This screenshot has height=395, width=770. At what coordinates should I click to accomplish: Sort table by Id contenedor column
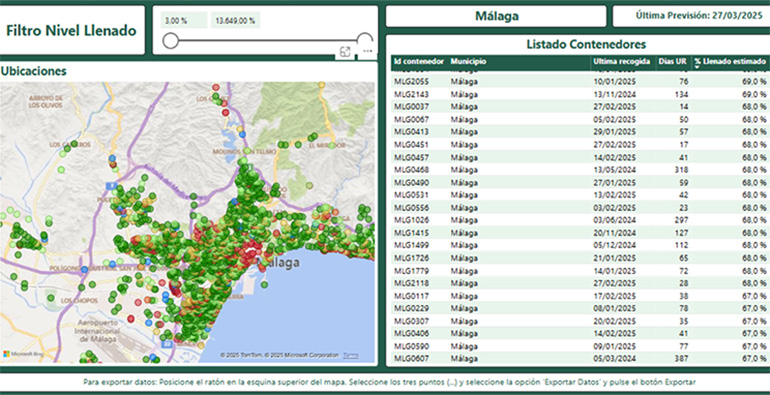(x=419, y=61)
